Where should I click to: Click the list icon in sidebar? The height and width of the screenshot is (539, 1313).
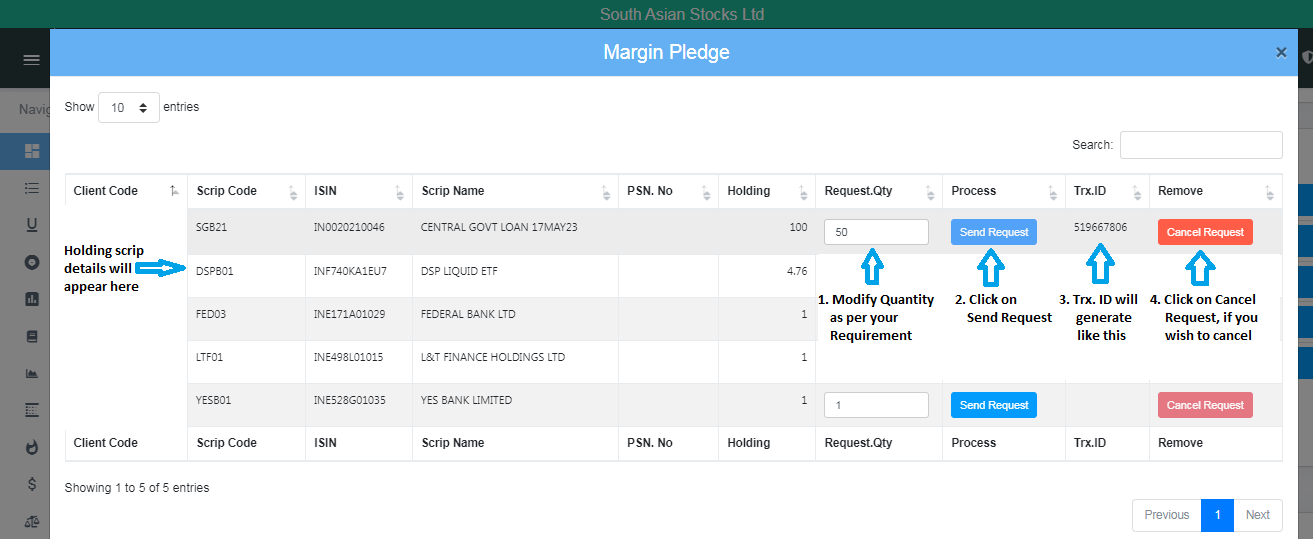tap(32, 188)
